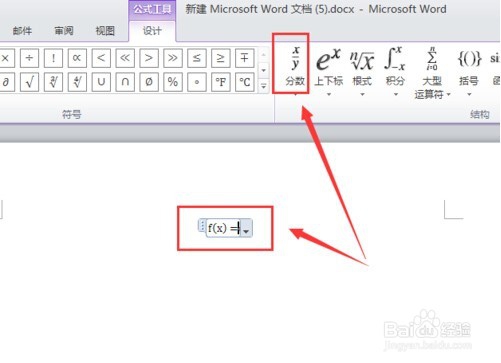
Task: Select the 公式工具 contextual tab header
Action: point(152,9)
